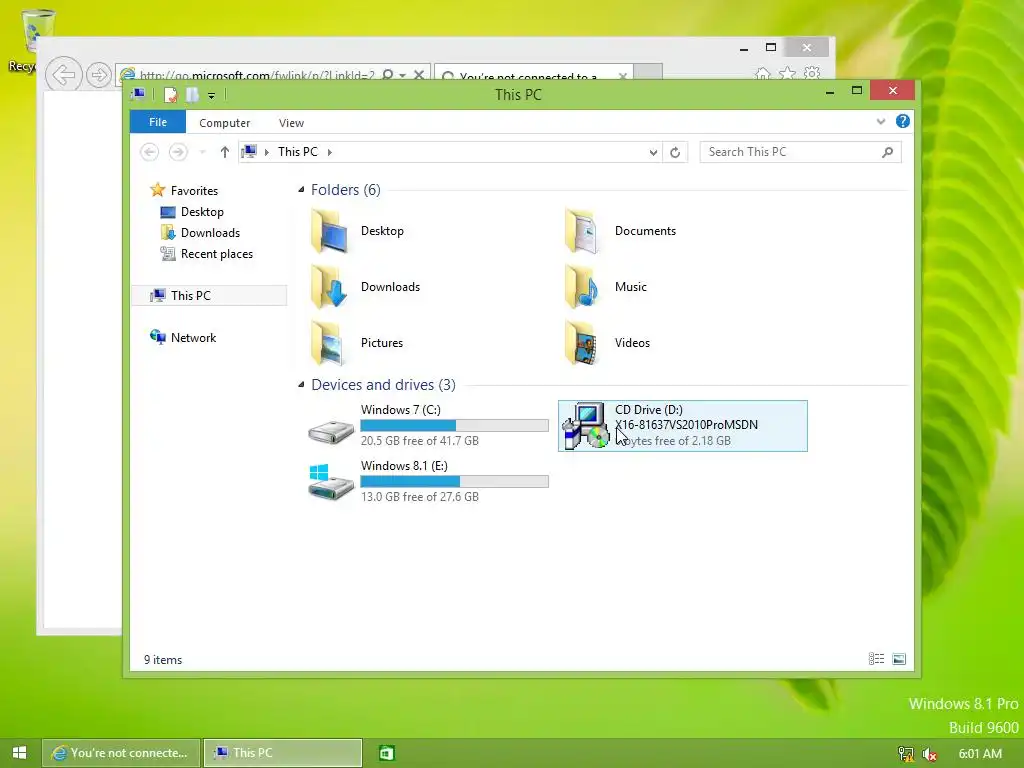Click the Search This PC field

click(801, 152)
